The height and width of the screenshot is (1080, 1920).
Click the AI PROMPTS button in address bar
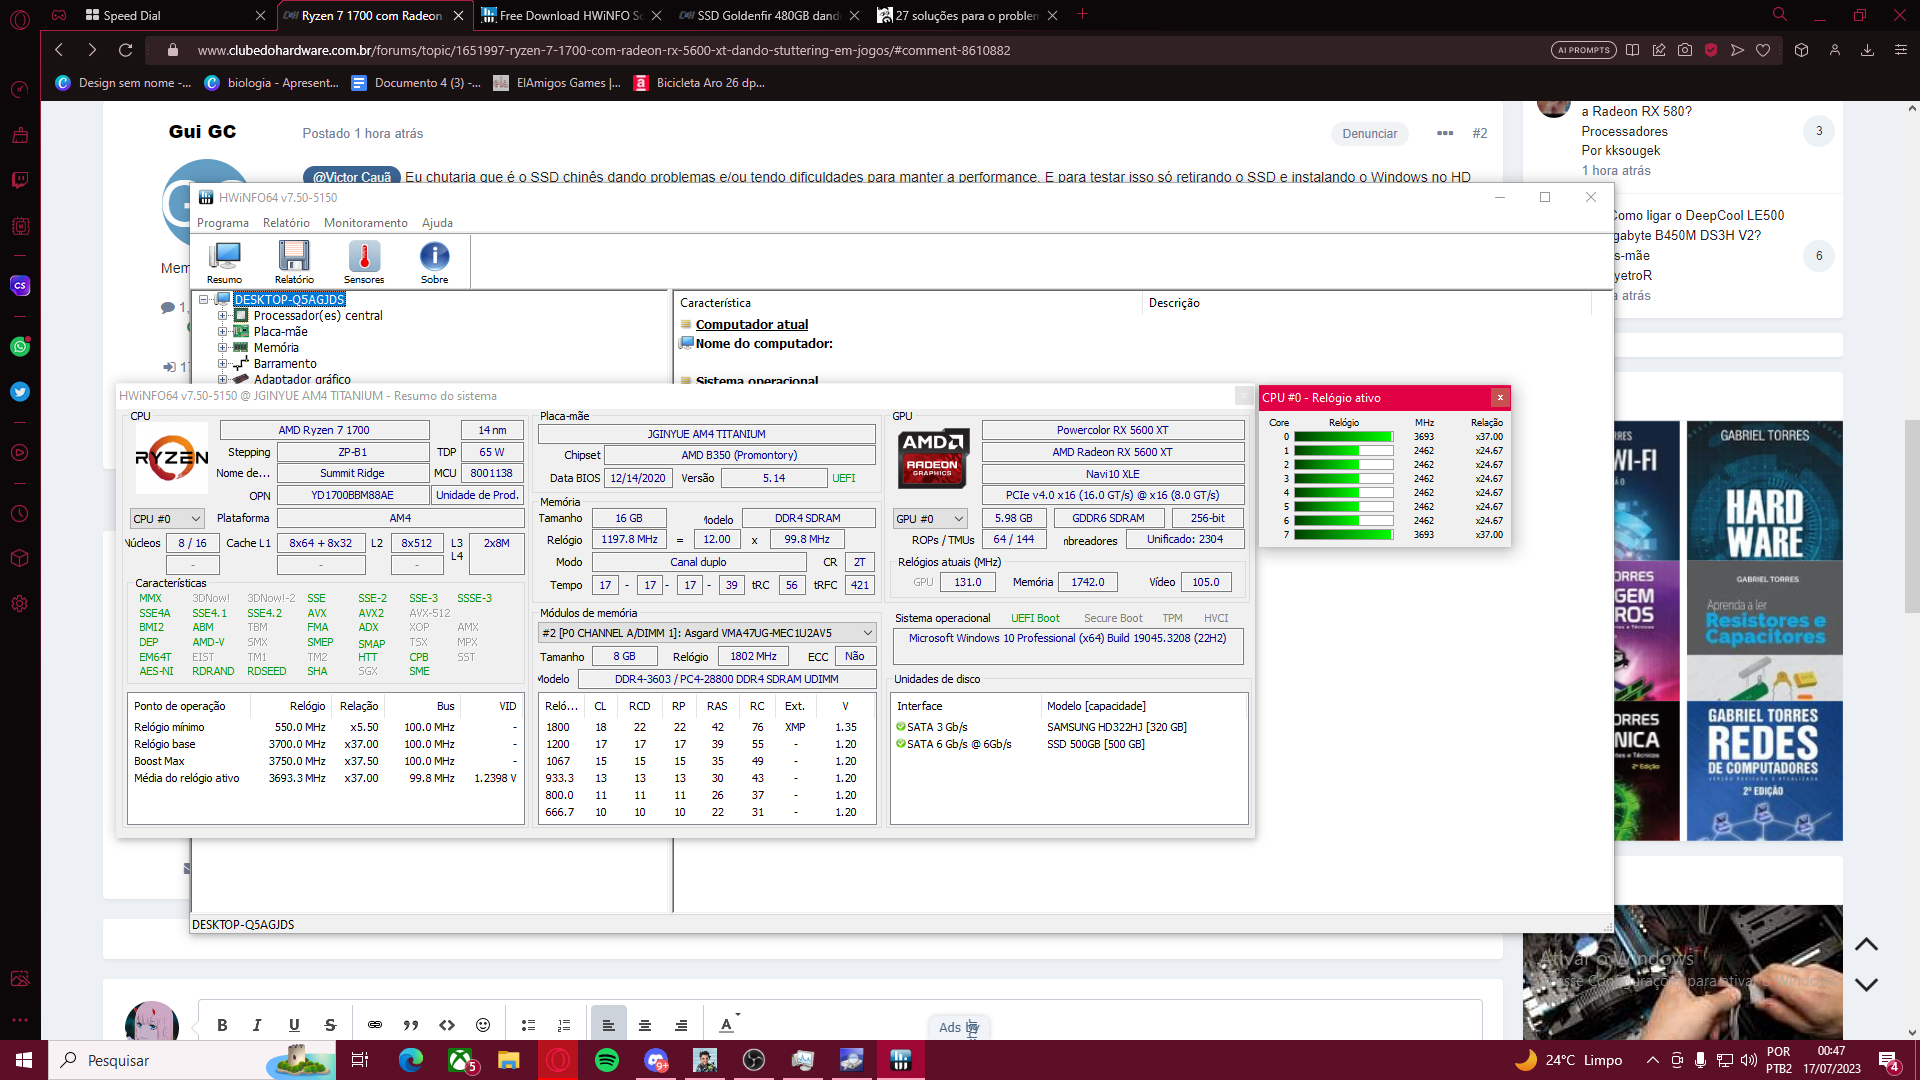(x=1583, y=50)
